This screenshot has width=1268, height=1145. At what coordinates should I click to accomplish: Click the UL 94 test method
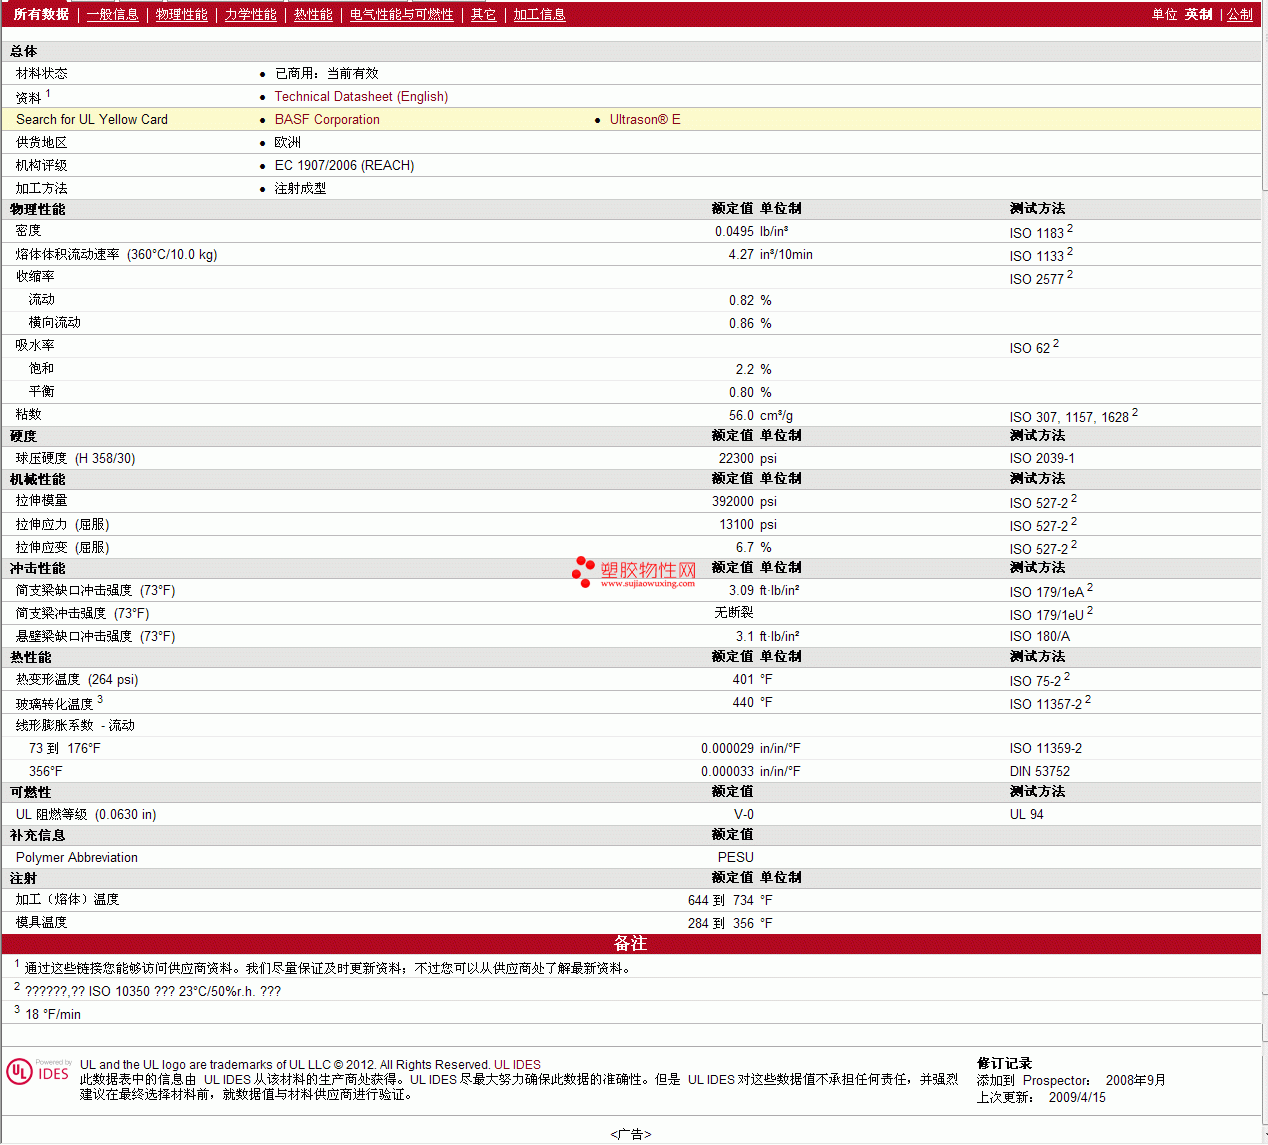coord(1027,814)
